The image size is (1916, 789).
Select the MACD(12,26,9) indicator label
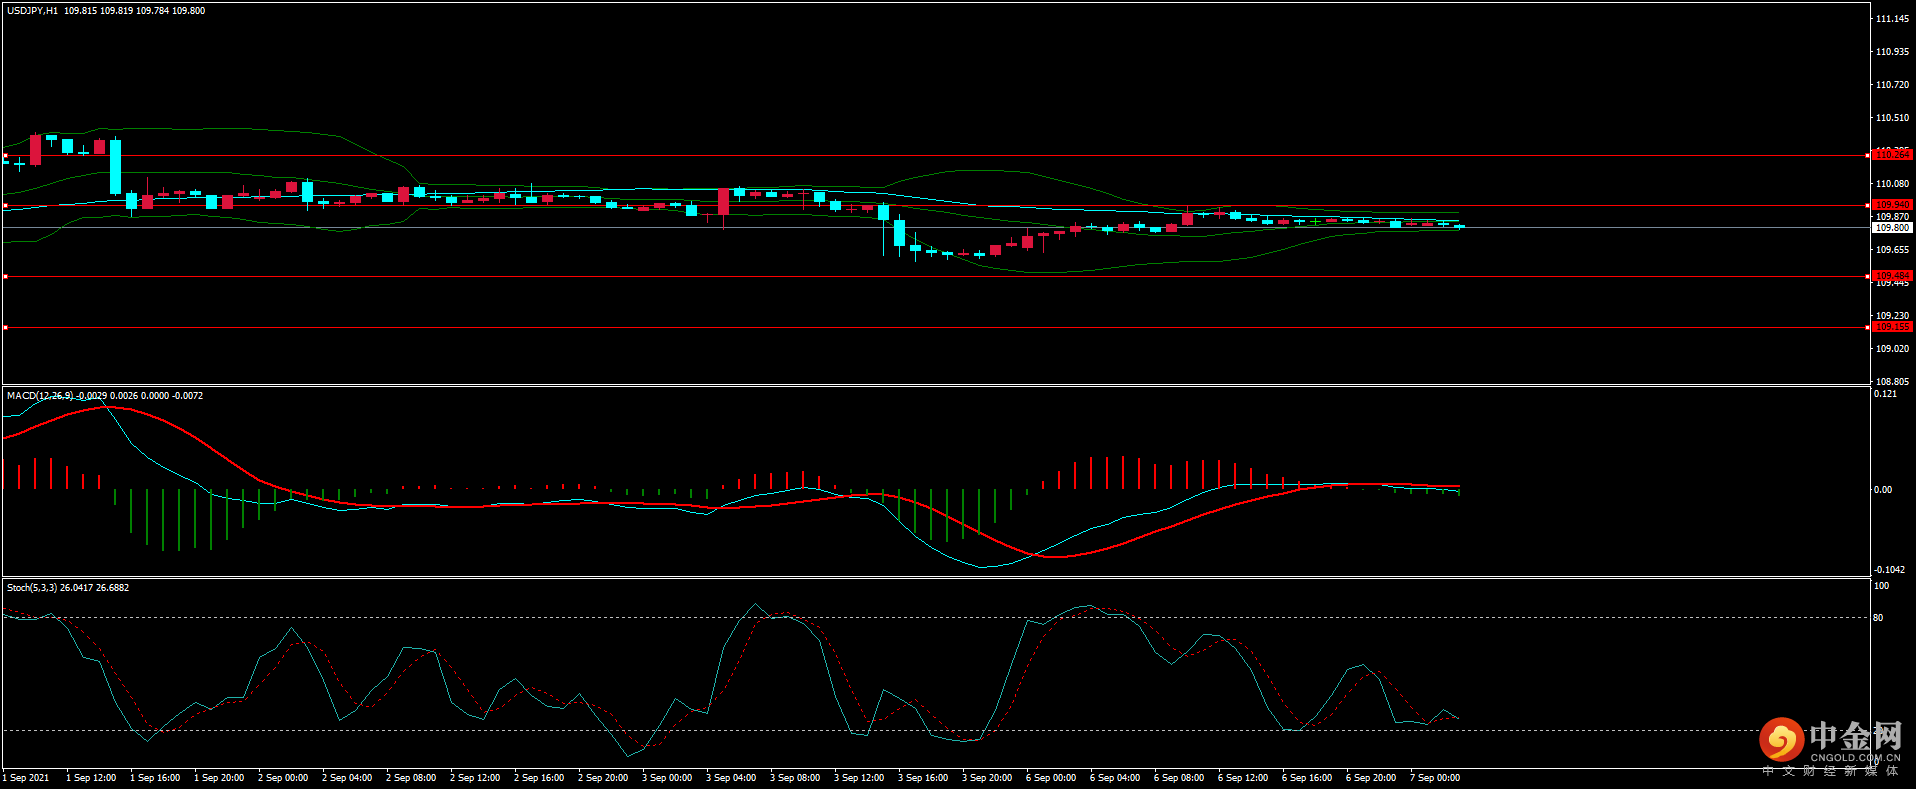pos(40,396)
